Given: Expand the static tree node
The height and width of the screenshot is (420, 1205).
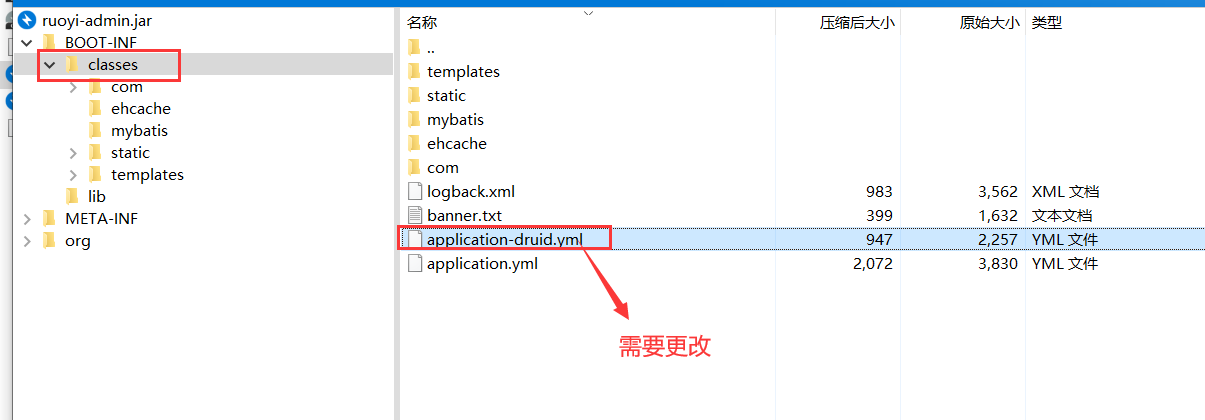Looking at the screenshot, I should coord(73,152).
